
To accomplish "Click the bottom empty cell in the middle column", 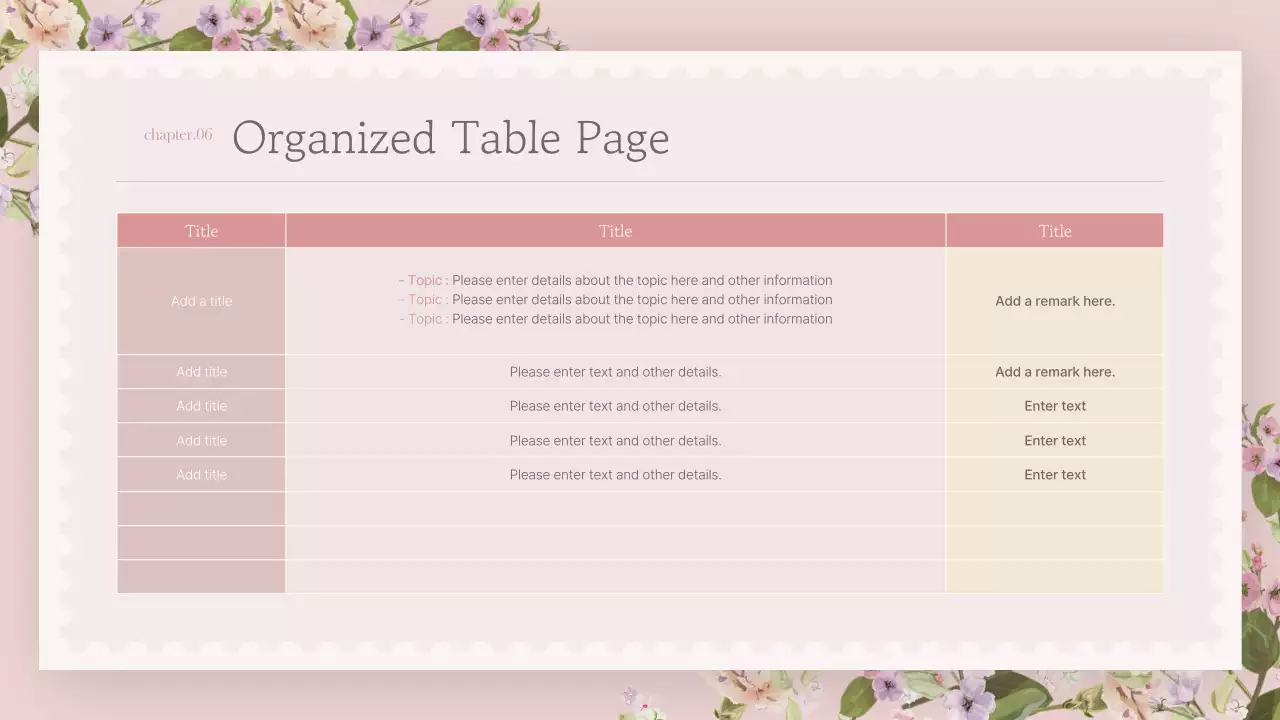I will point(615,576).
